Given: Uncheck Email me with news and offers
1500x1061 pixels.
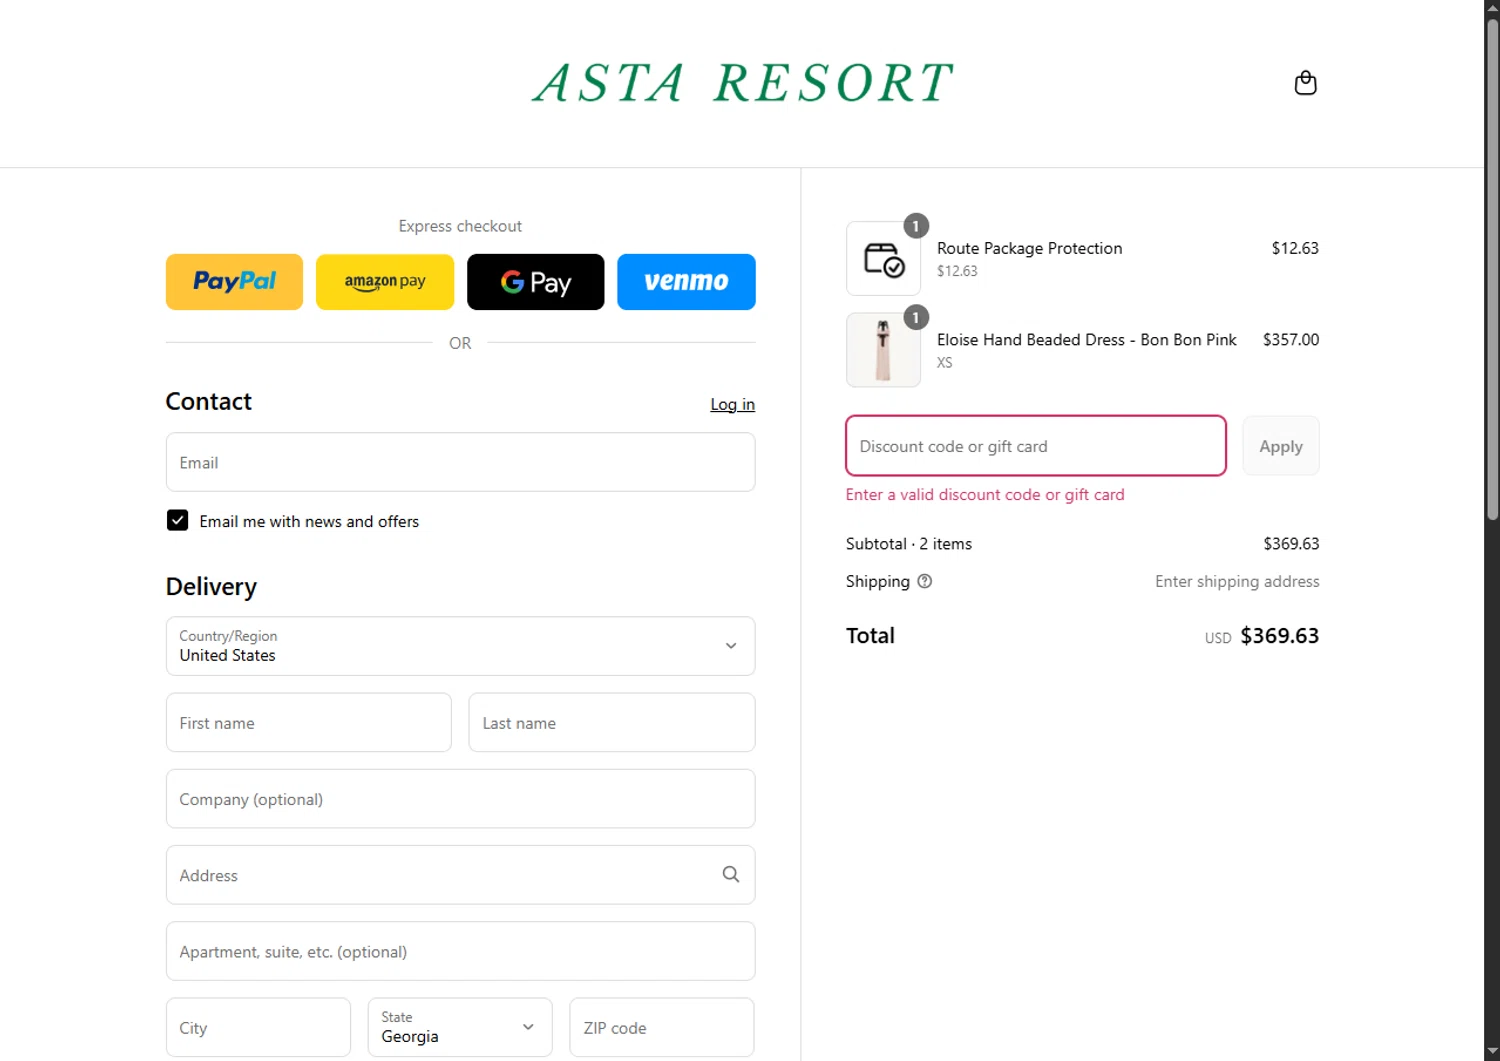Looking at the screenshot, I should pos(177,521).
